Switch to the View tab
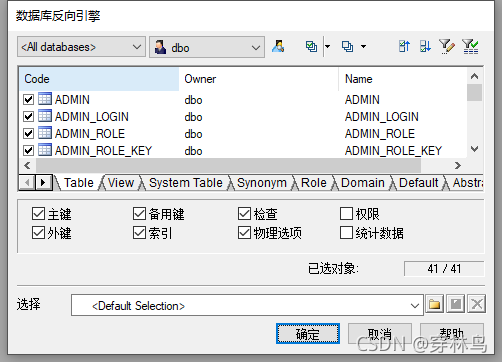This screenshot has width=502, height=362. 121,183
